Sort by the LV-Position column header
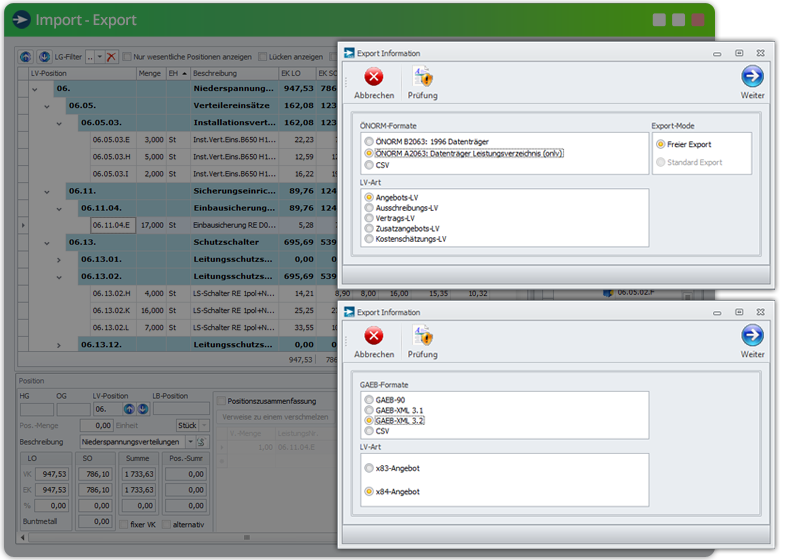 (82, 73)
